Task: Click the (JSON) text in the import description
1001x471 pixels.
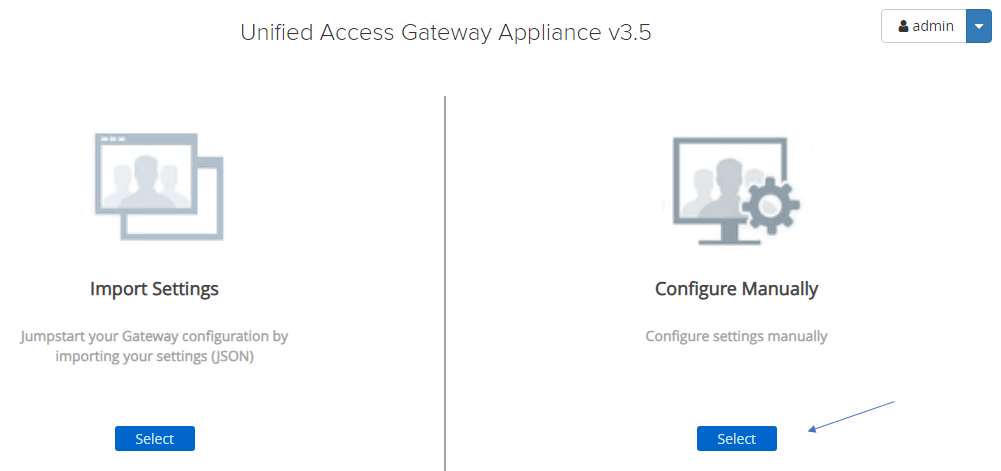Action: tap(233, 356)
